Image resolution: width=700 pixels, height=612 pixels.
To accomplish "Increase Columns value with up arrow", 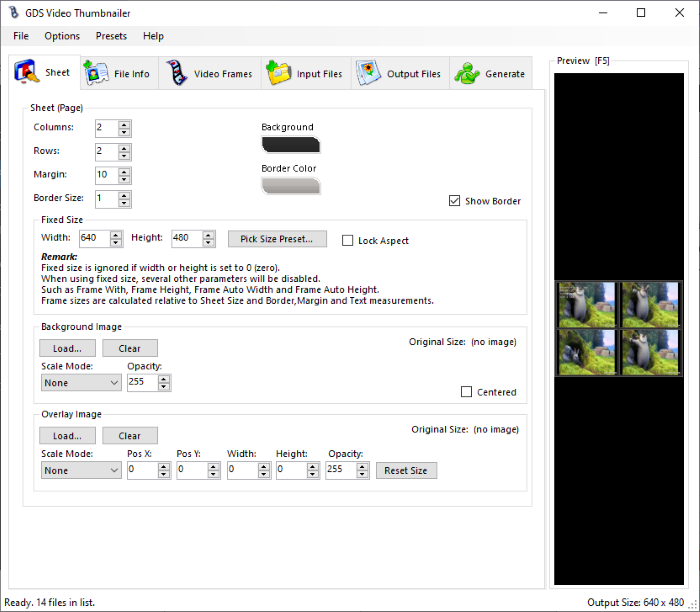I will pos(125,125).
